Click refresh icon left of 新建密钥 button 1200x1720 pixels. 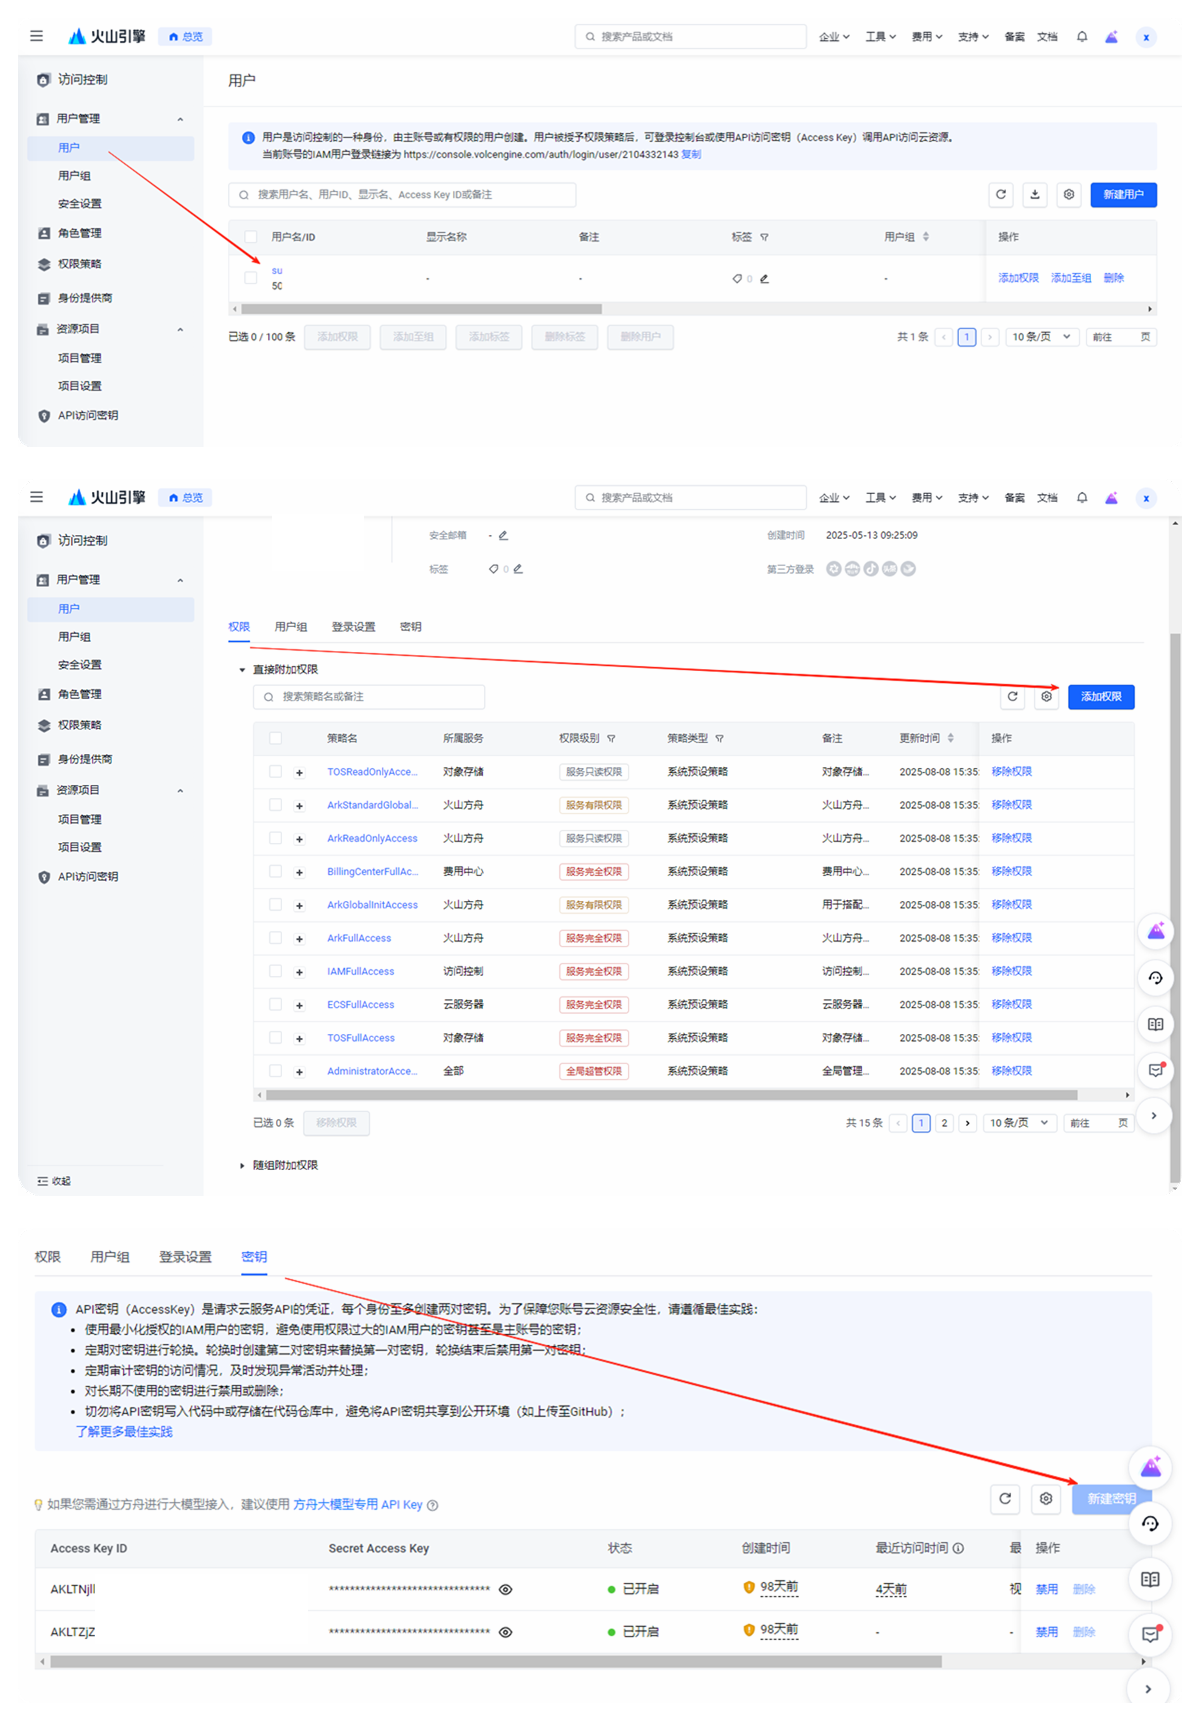pos(1005,1498)
